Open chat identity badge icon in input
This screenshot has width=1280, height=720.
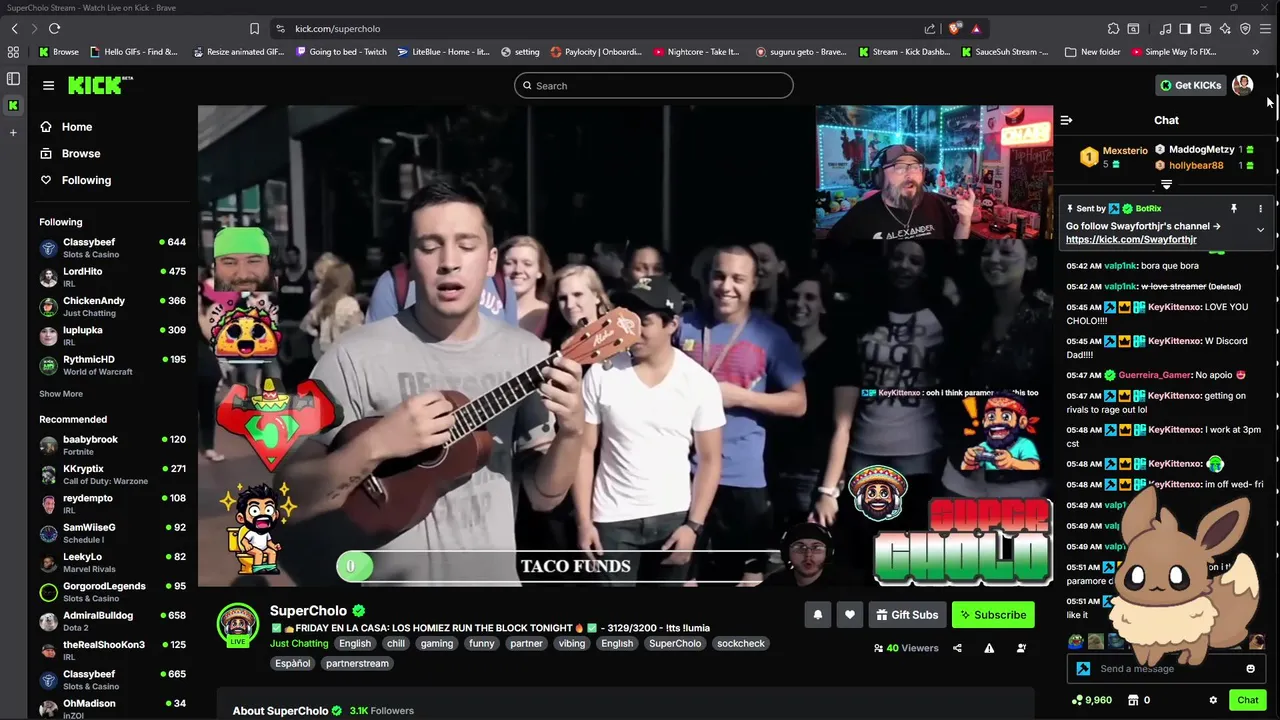click(1083, 669)
